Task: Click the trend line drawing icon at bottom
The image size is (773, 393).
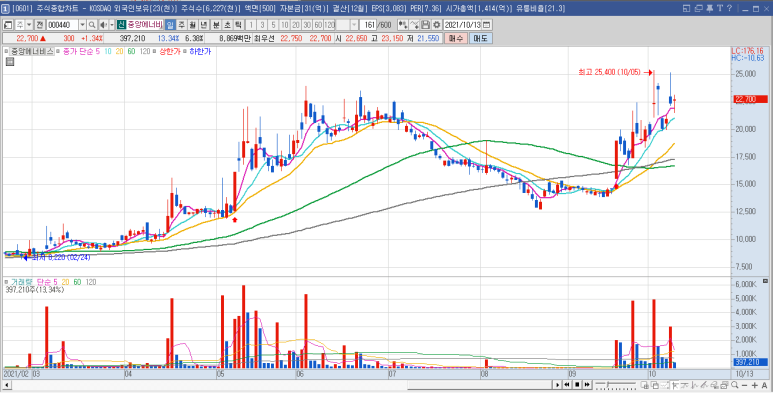Action: [x=704, y=385]
